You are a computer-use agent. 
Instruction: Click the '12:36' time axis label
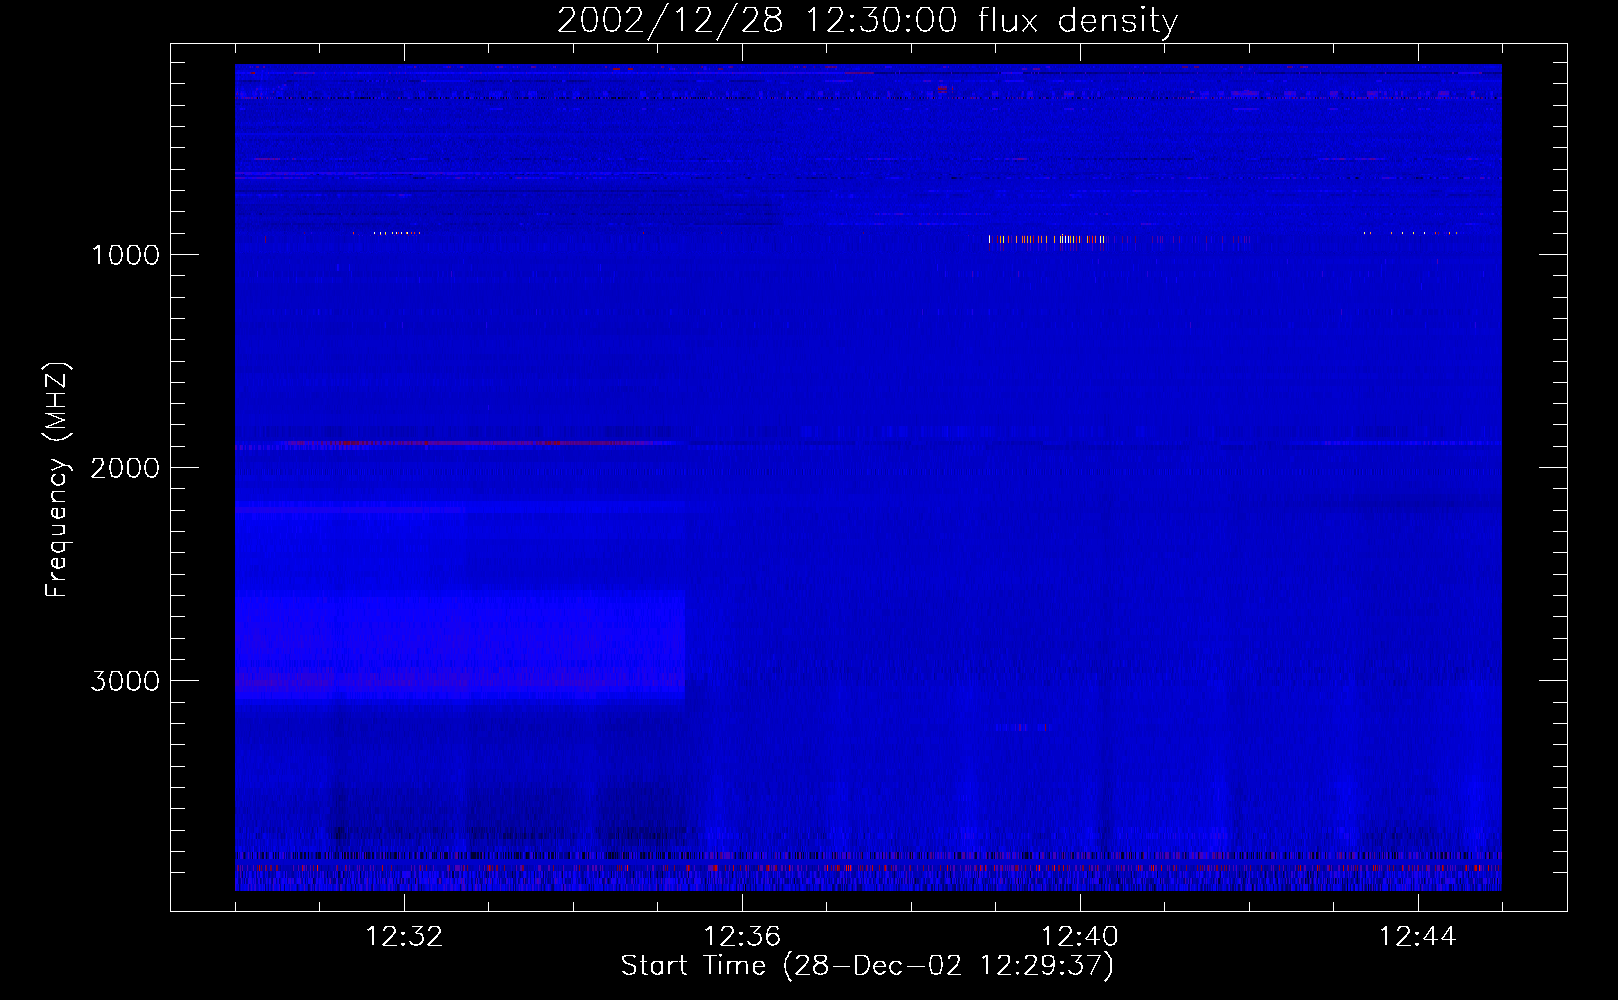tap(742, 937)
